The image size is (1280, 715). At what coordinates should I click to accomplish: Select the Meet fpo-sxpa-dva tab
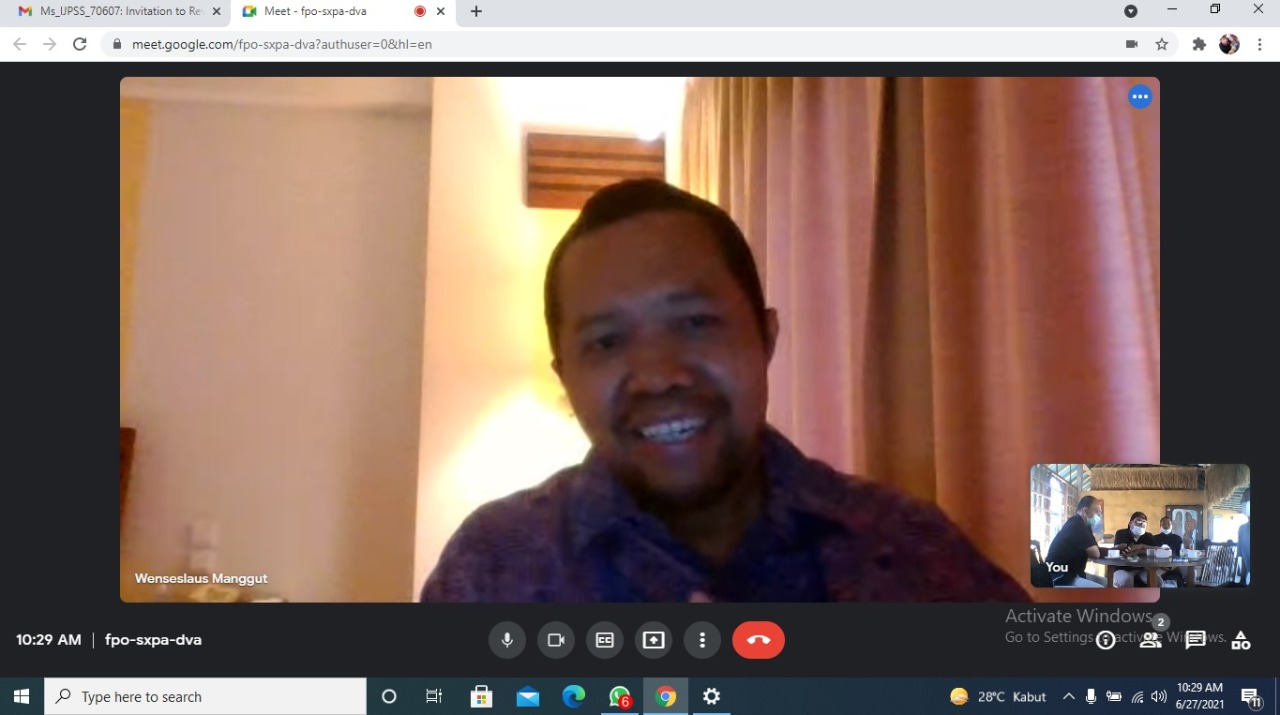click(330, 11)
